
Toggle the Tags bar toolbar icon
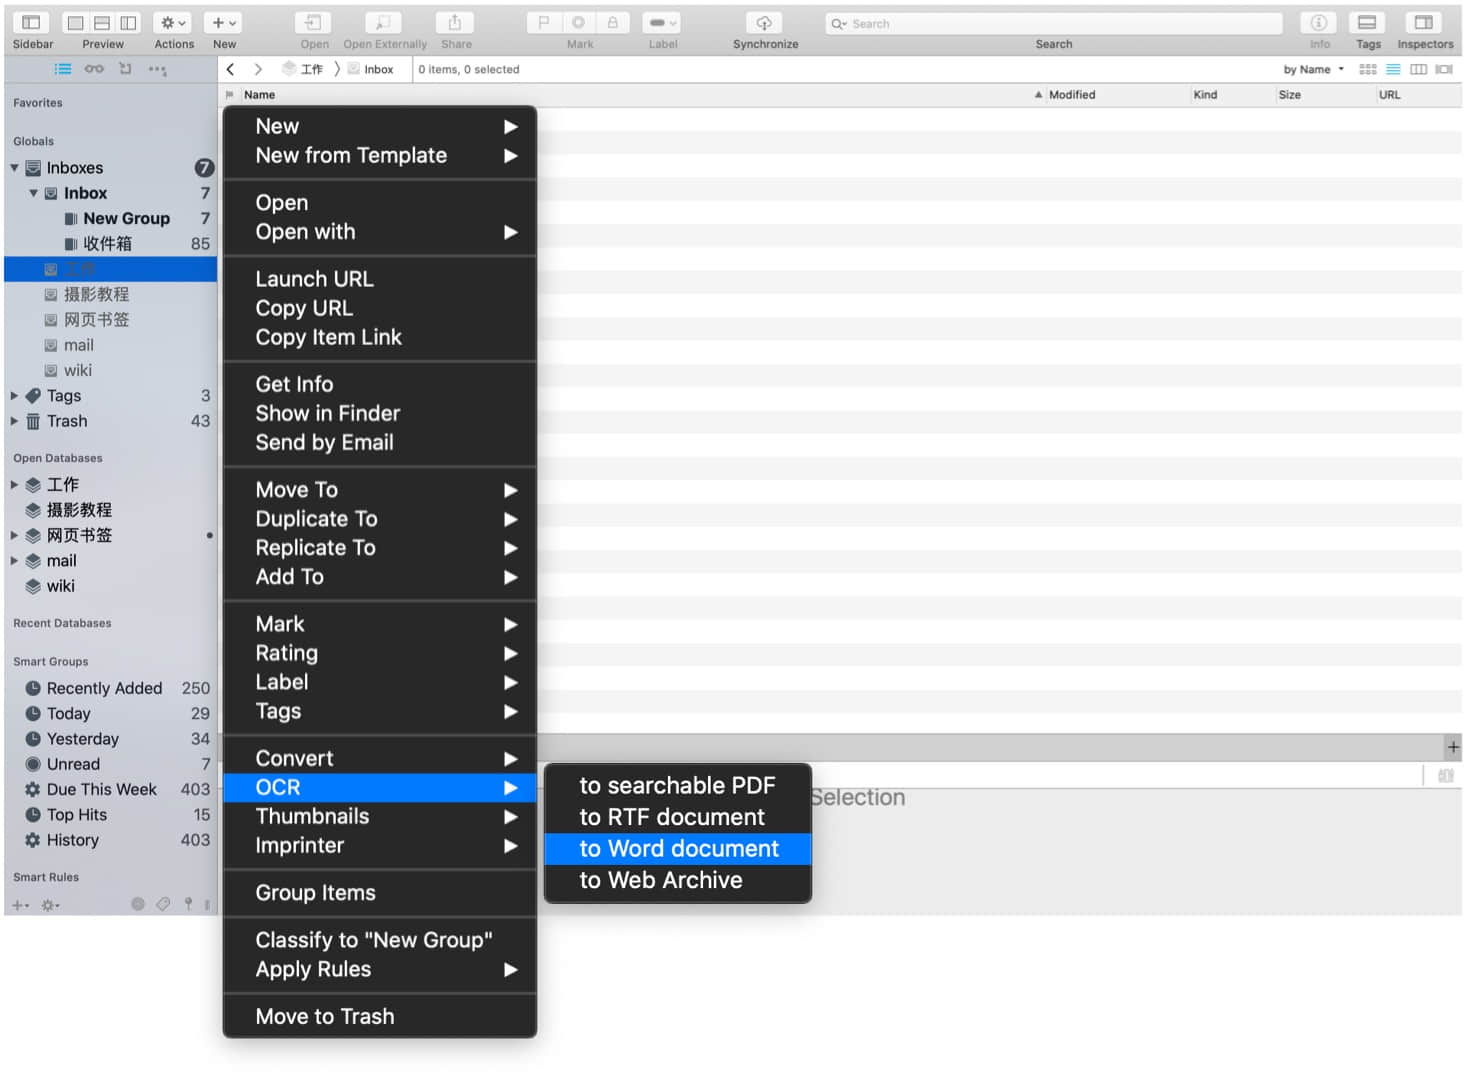click(1367, 22)
